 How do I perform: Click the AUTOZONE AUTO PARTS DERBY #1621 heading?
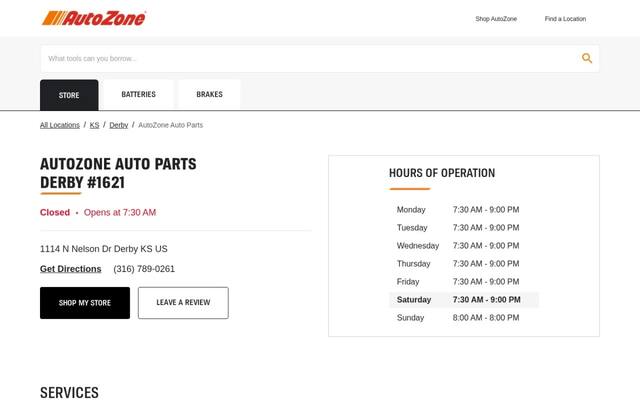[x=118, y=173]
